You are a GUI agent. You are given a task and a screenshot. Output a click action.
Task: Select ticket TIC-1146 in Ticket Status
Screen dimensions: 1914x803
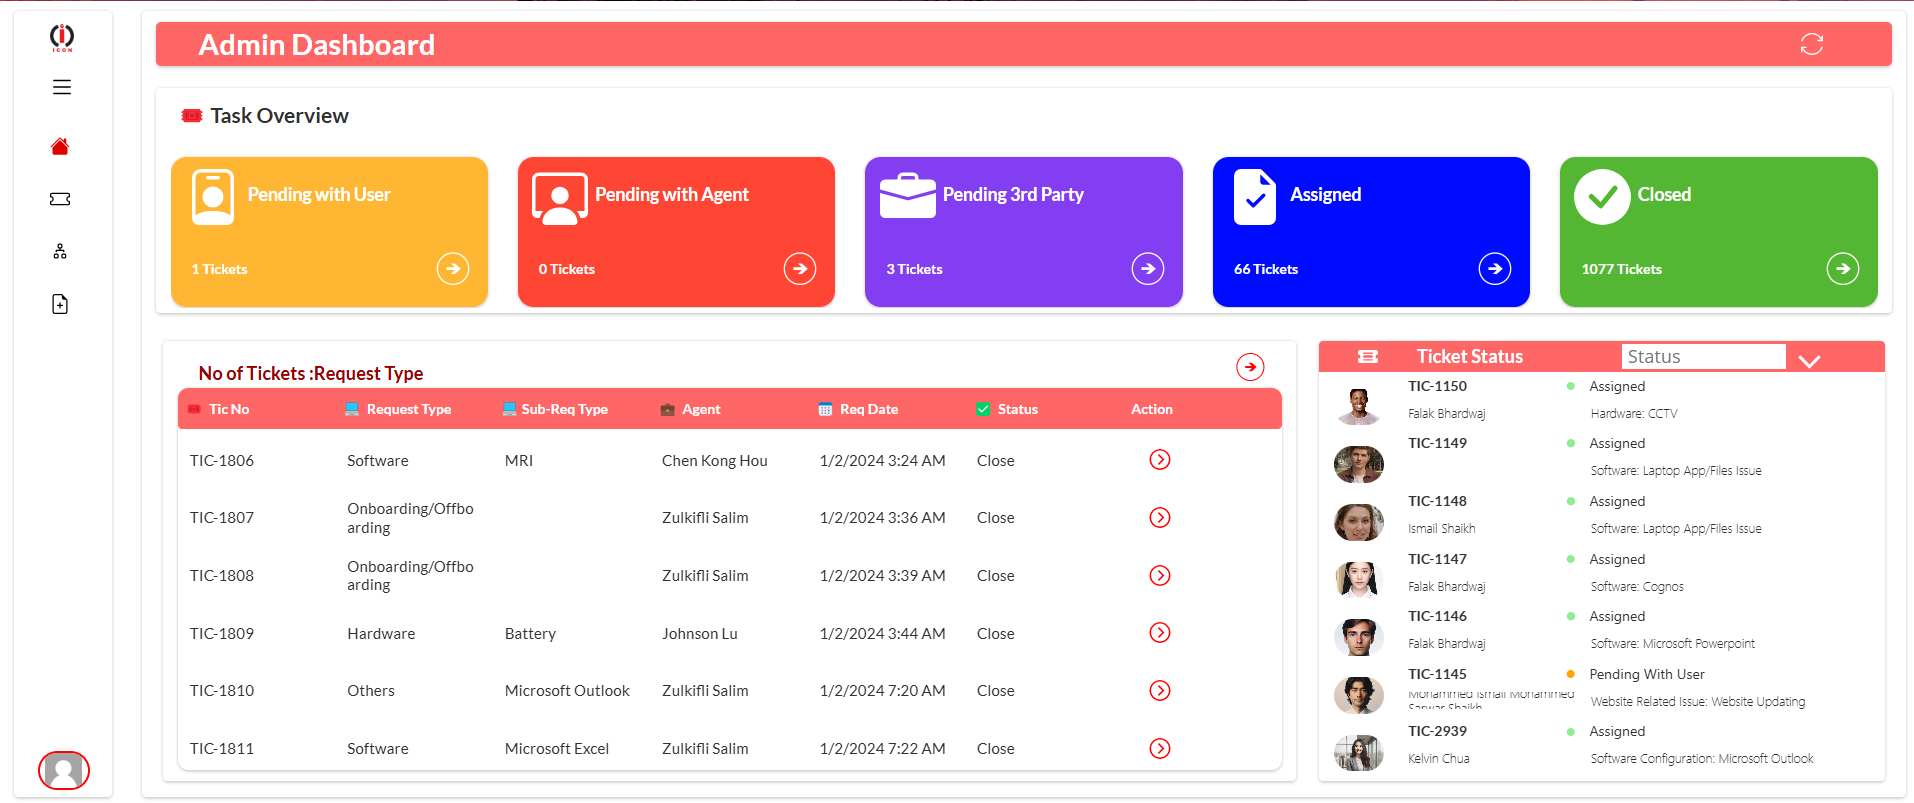pos(1437,616)
